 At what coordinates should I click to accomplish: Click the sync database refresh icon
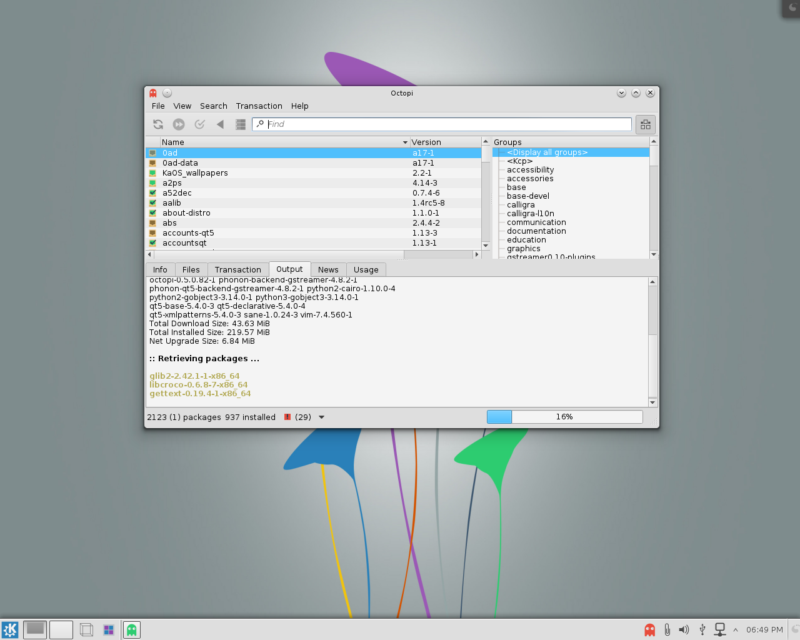pos(158,124)
